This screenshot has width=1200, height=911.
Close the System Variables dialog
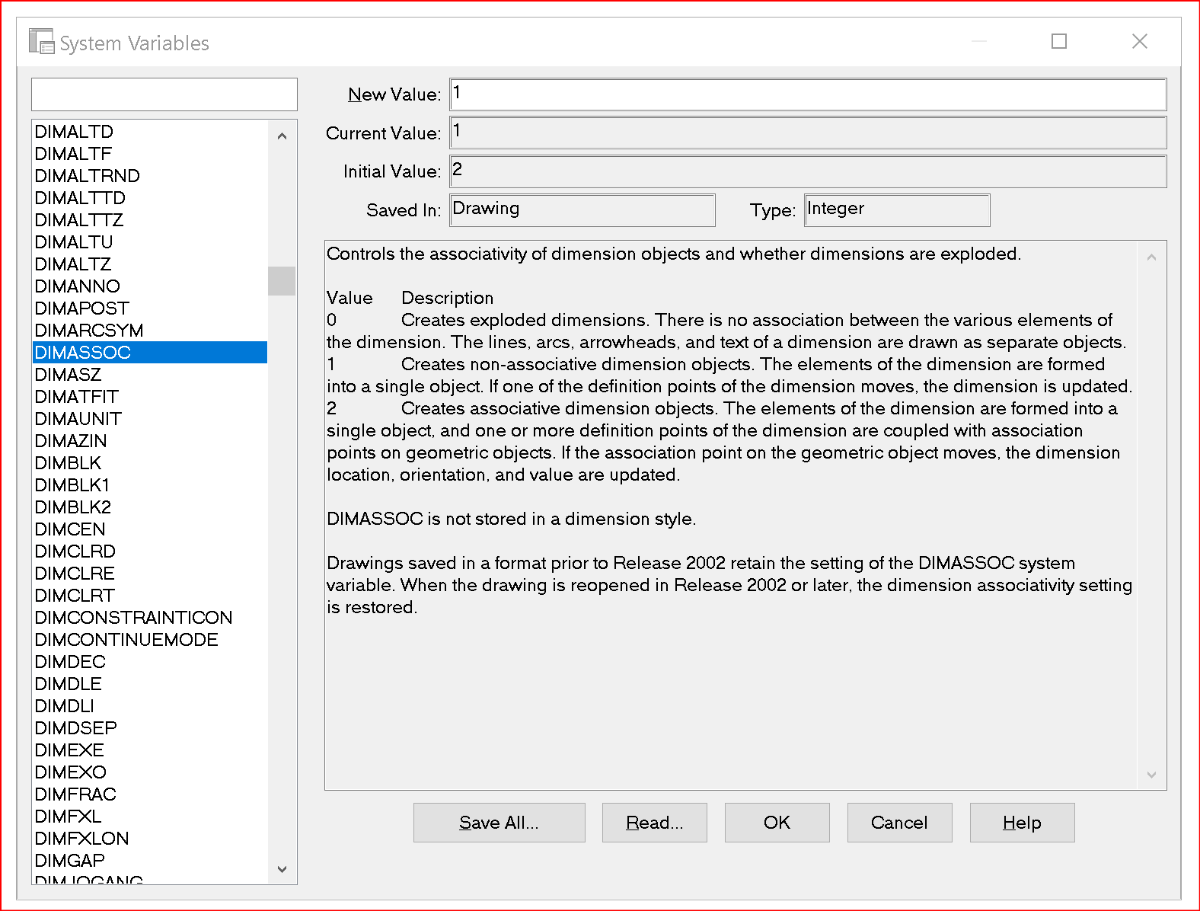(1139, 41)
